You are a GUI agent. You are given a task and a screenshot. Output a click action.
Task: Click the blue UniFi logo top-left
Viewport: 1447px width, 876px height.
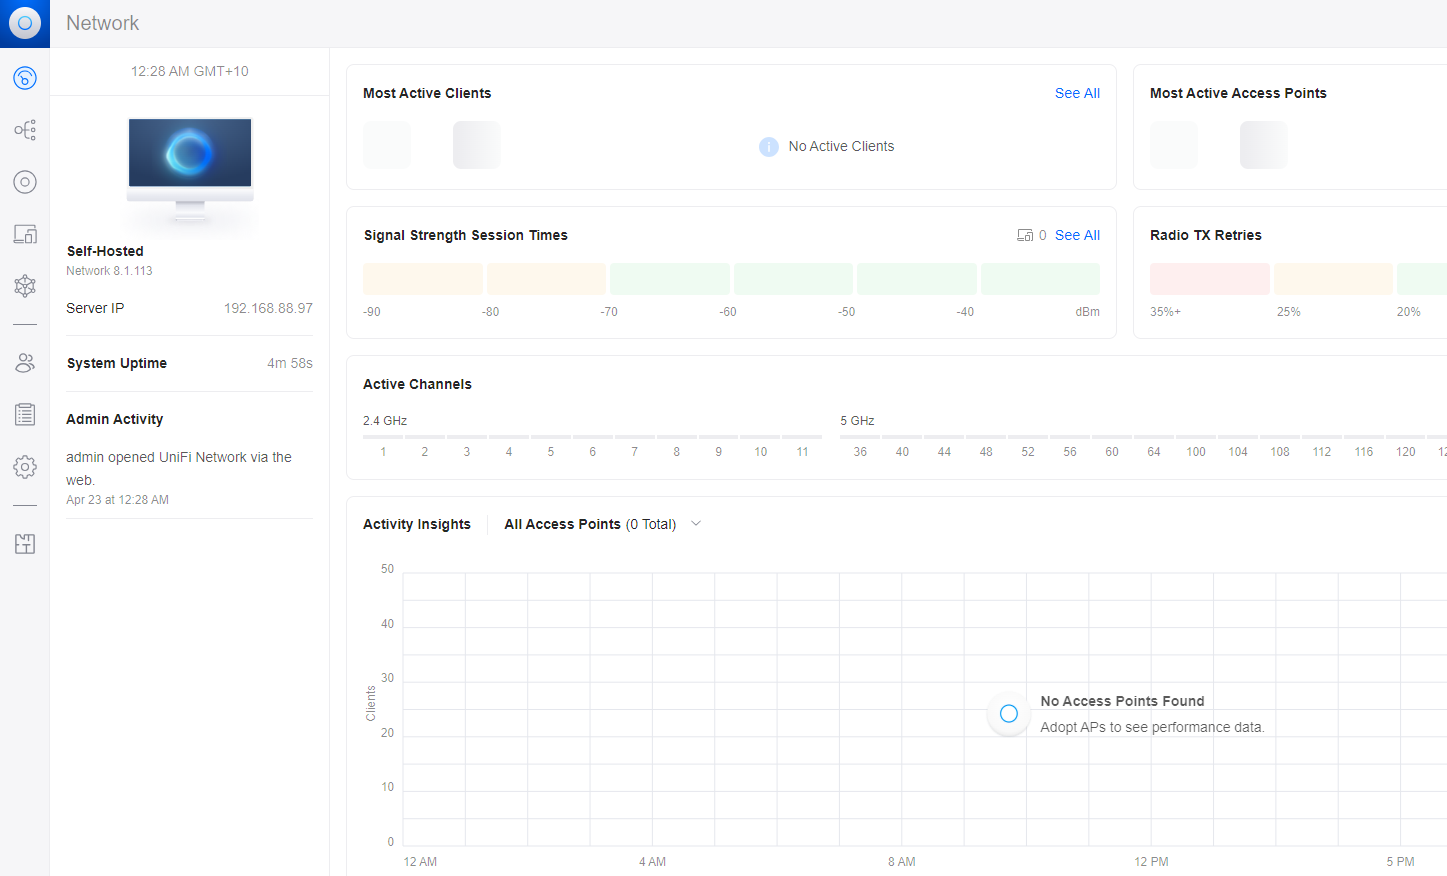[x=24, y=23]
